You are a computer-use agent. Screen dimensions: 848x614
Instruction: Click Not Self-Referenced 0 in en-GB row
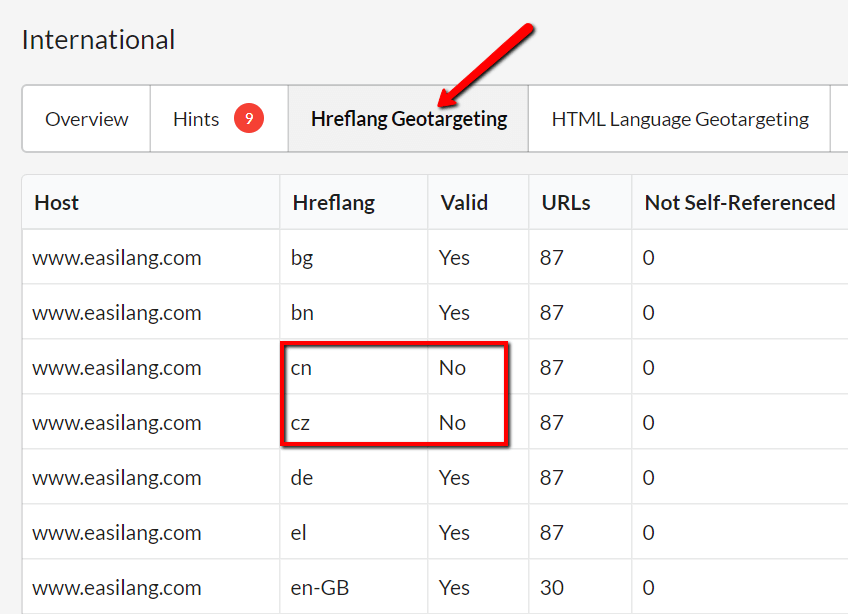click(x=648, y=588)
